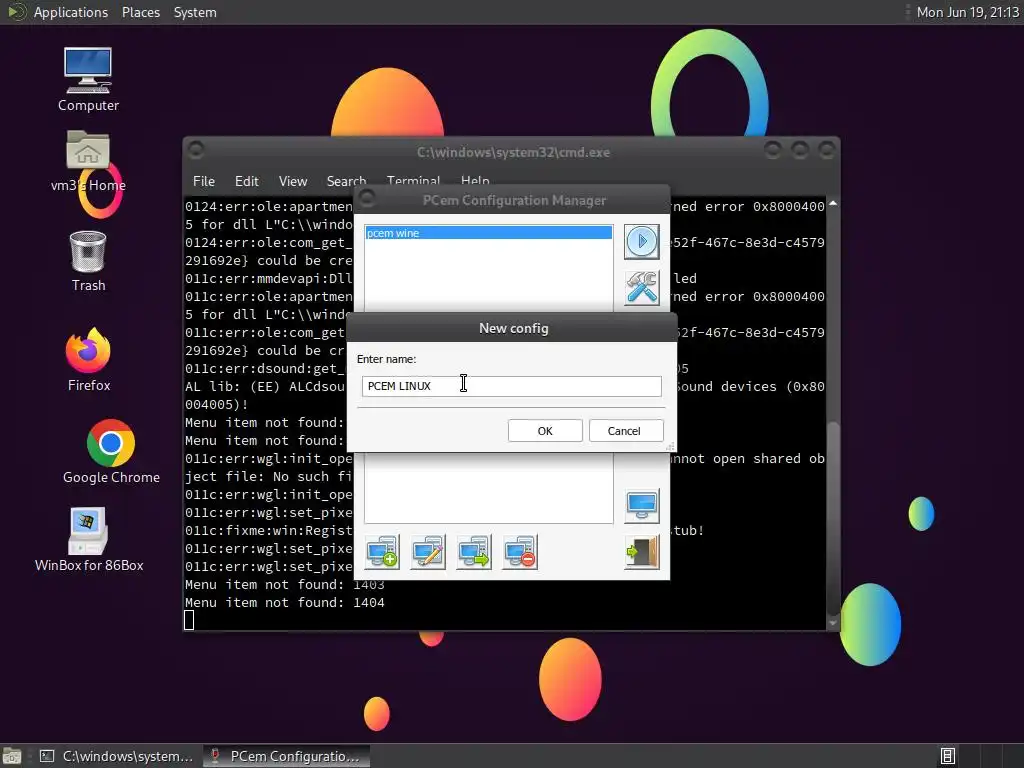Click the workspace switcher icon in bottom panel
The height and width of the screenshot is (768, 1024).
(x=948, y=756)
